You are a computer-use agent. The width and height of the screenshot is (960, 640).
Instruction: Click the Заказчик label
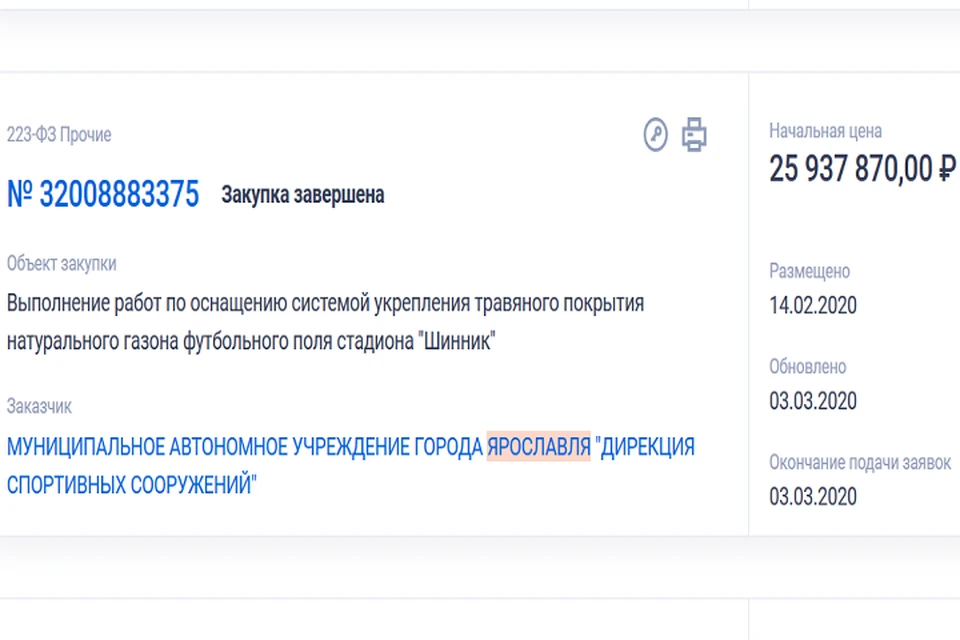coord(39,406)
